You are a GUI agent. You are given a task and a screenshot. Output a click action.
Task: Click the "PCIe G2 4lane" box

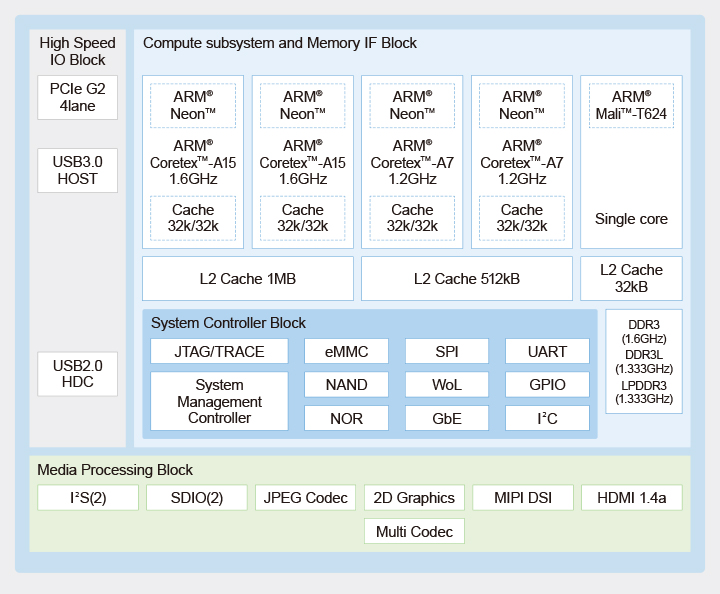point(77,97)
